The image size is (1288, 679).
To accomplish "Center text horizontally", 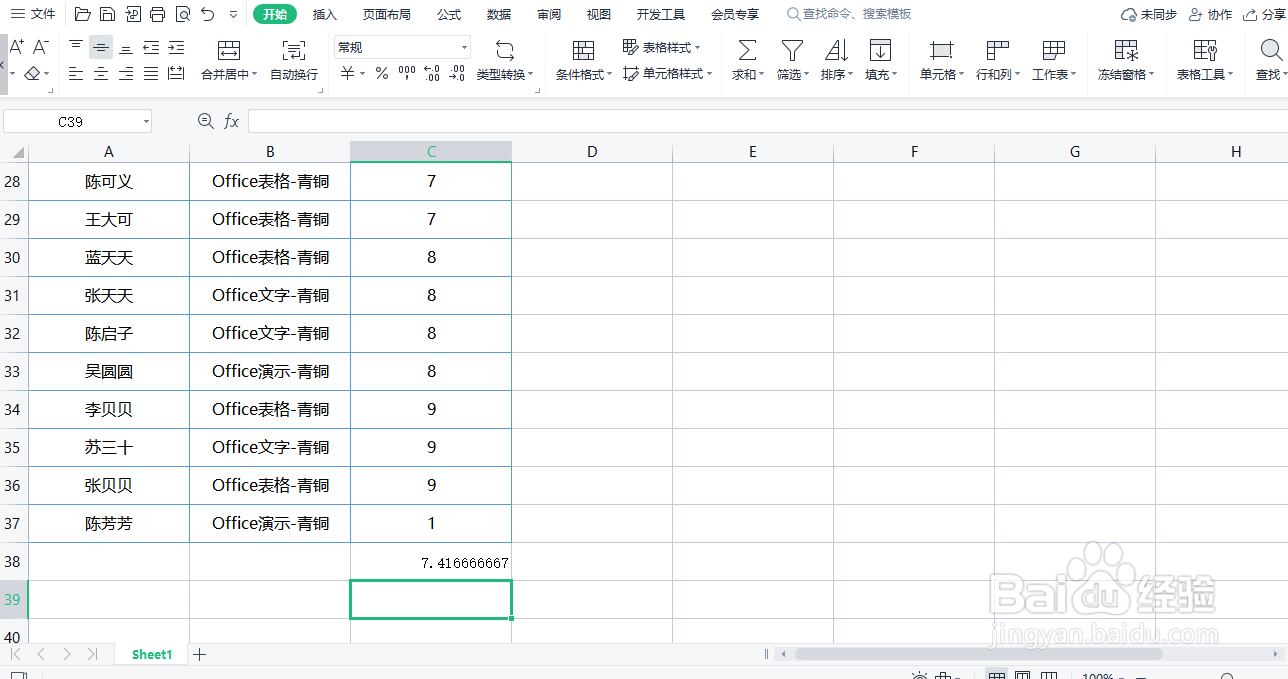I will click(101, 74).
